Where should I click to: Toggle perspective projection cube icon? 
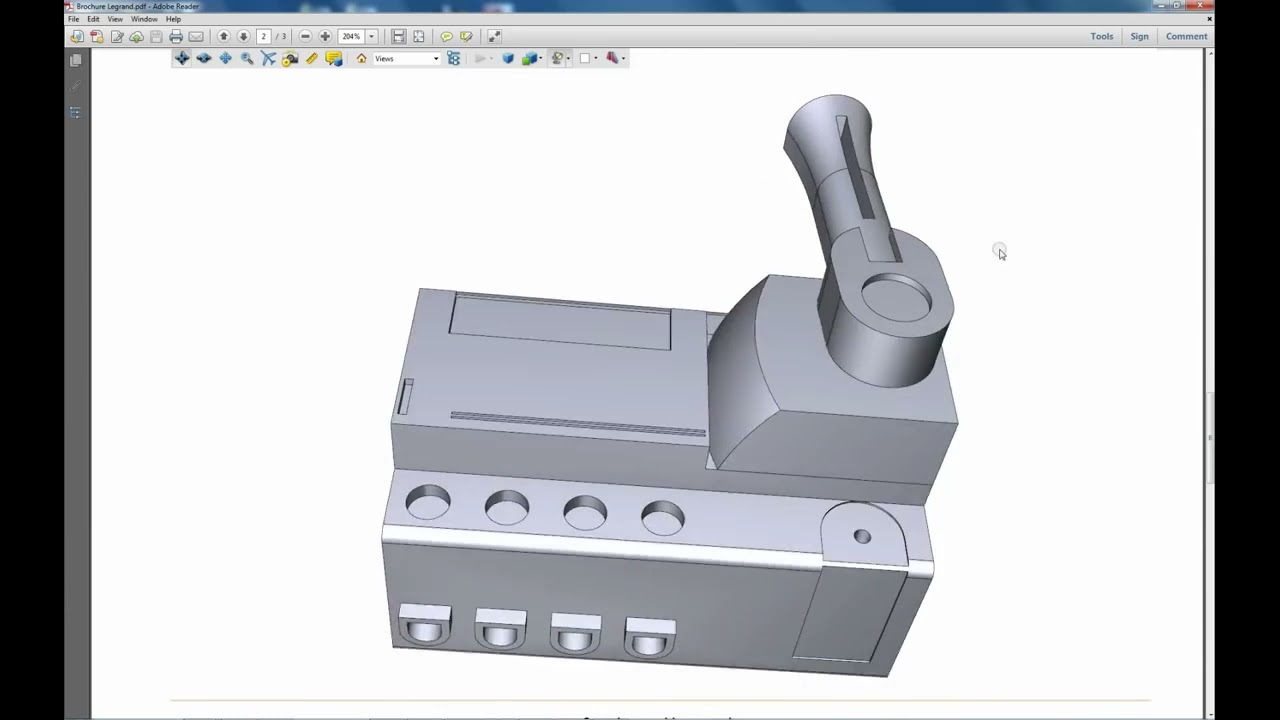tap(508, 58)
